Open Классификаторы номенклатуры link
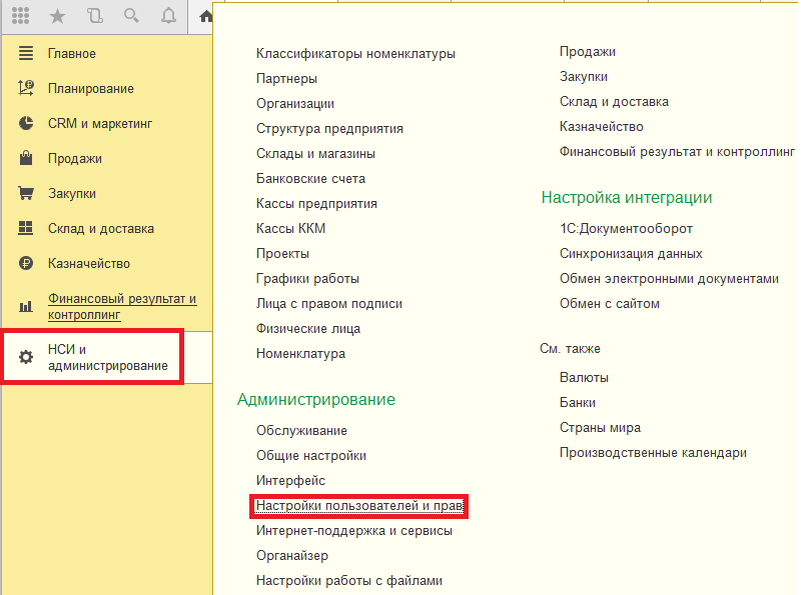801x595 pixels. pyautogui.click(x=356, y=54)
